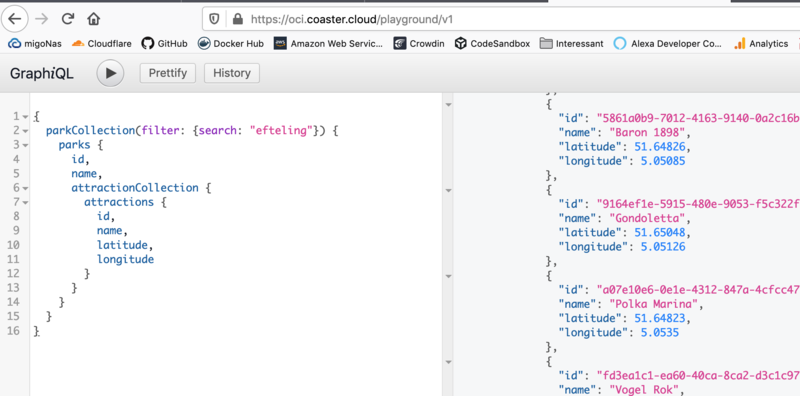800x396 pixels.
Task: Open the CodeSandbox bookmark
Action: tap(492, 44)
